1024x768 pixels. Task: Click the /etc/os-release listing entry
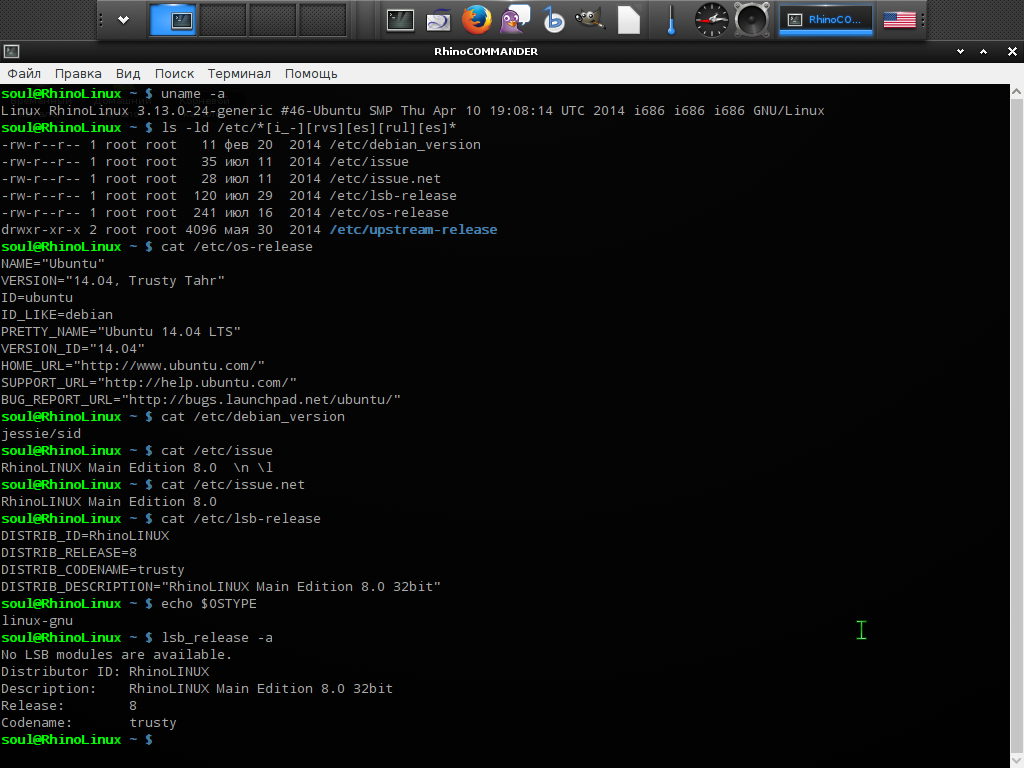point(389,212)
